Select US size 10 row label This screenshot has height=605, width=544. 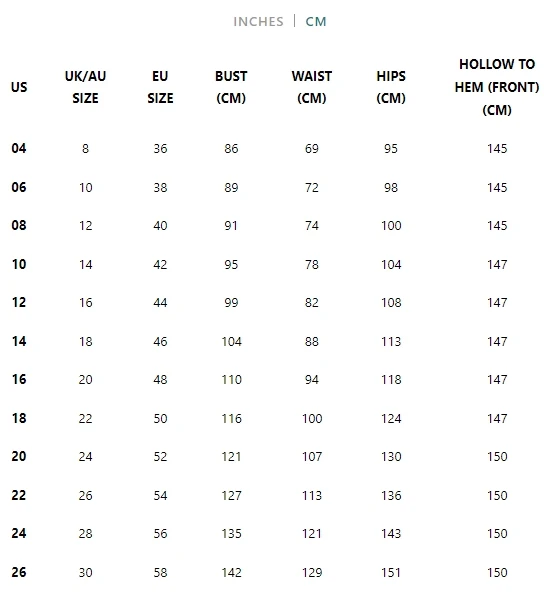[19, 265]
